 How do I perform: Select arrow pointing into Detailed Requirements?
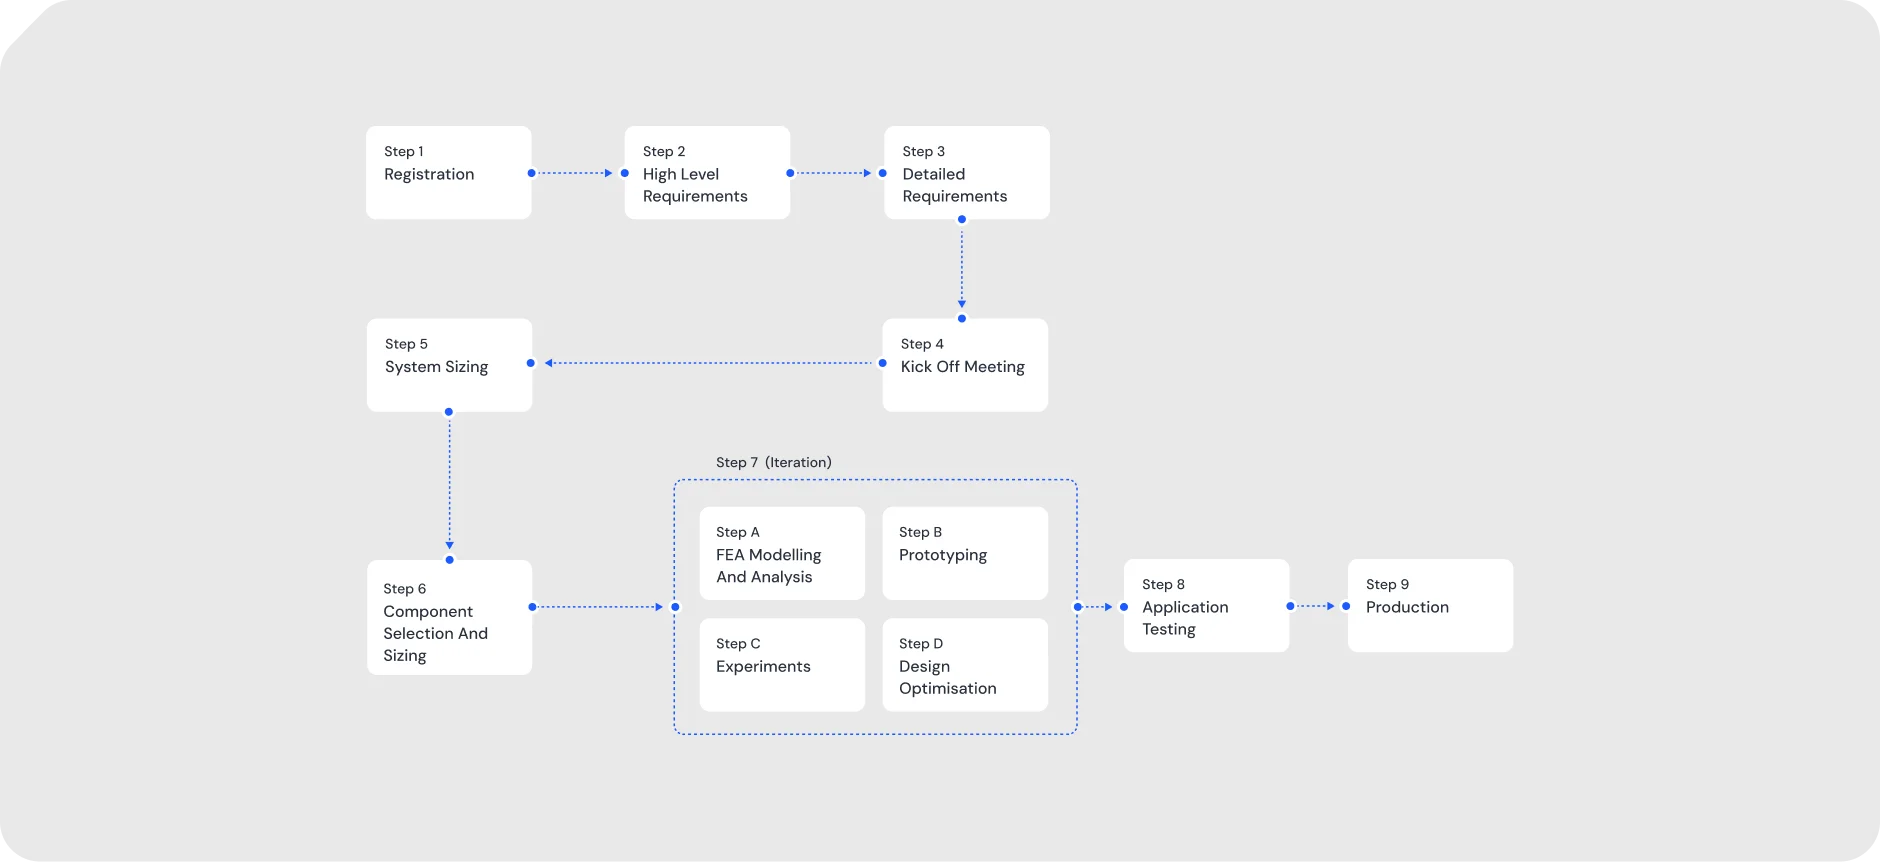tap(835, 173)
